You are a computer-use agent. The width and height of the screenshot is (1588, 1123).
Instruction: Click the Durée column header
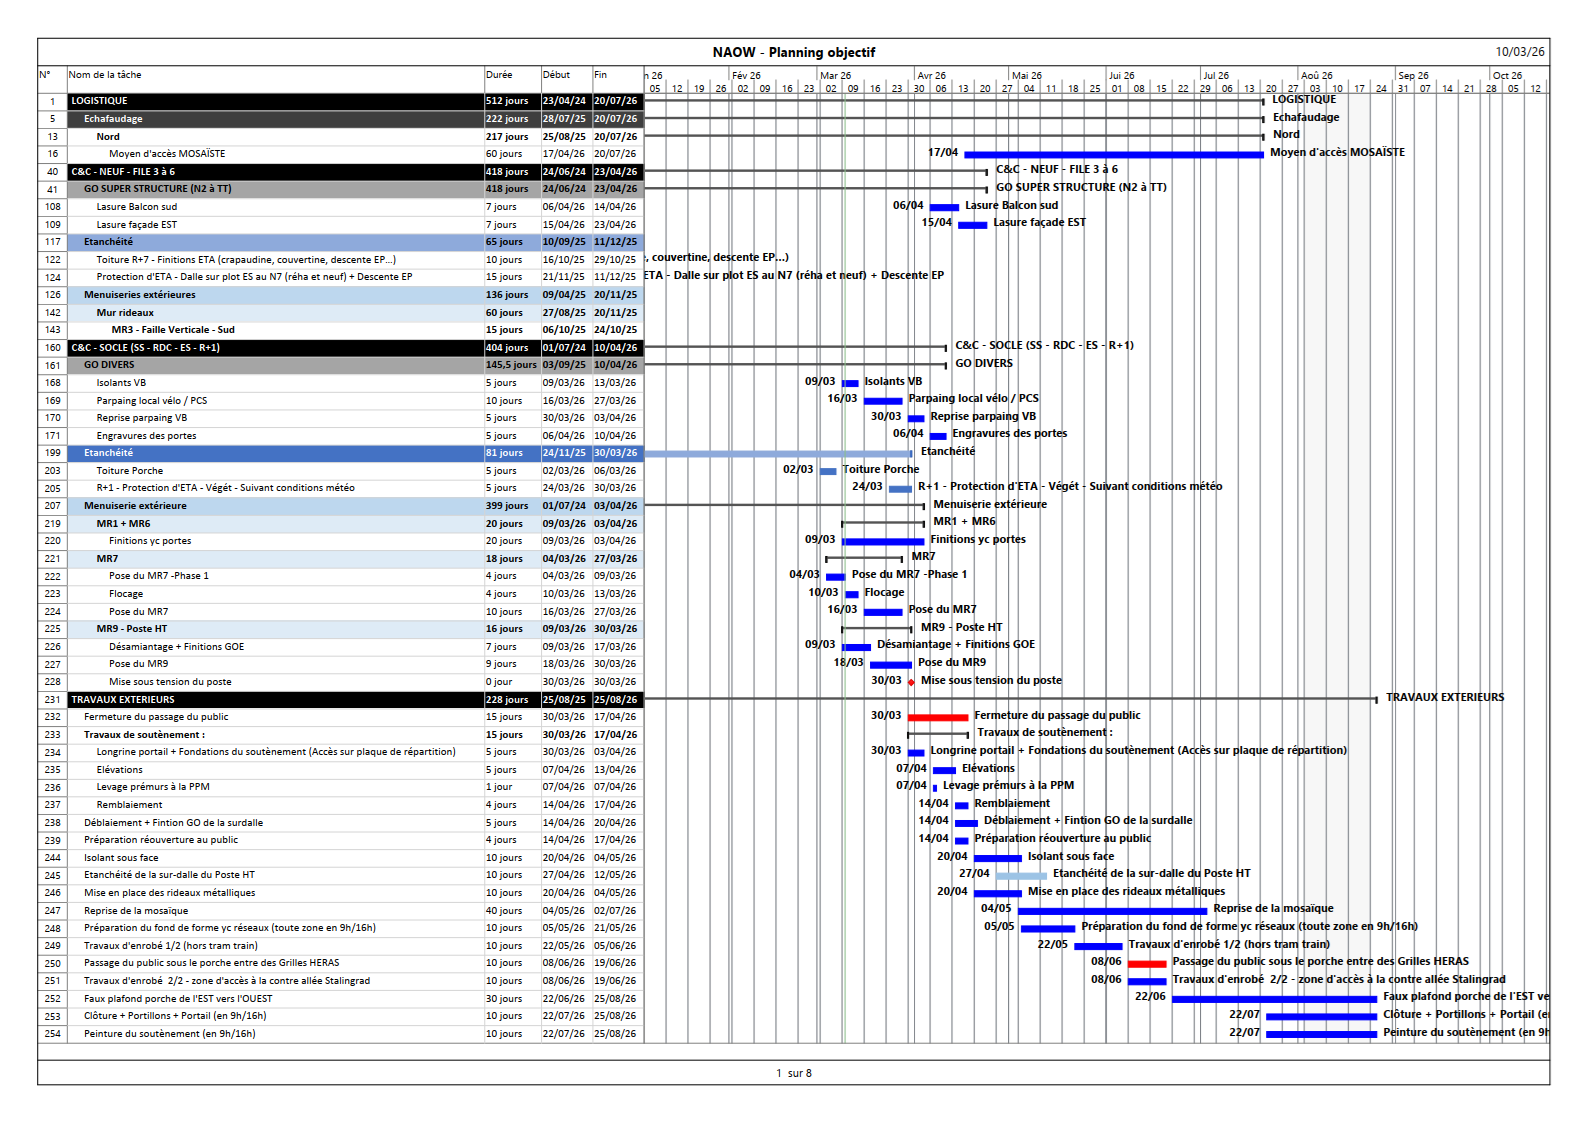pyautogui.click(x=499, y=75)
